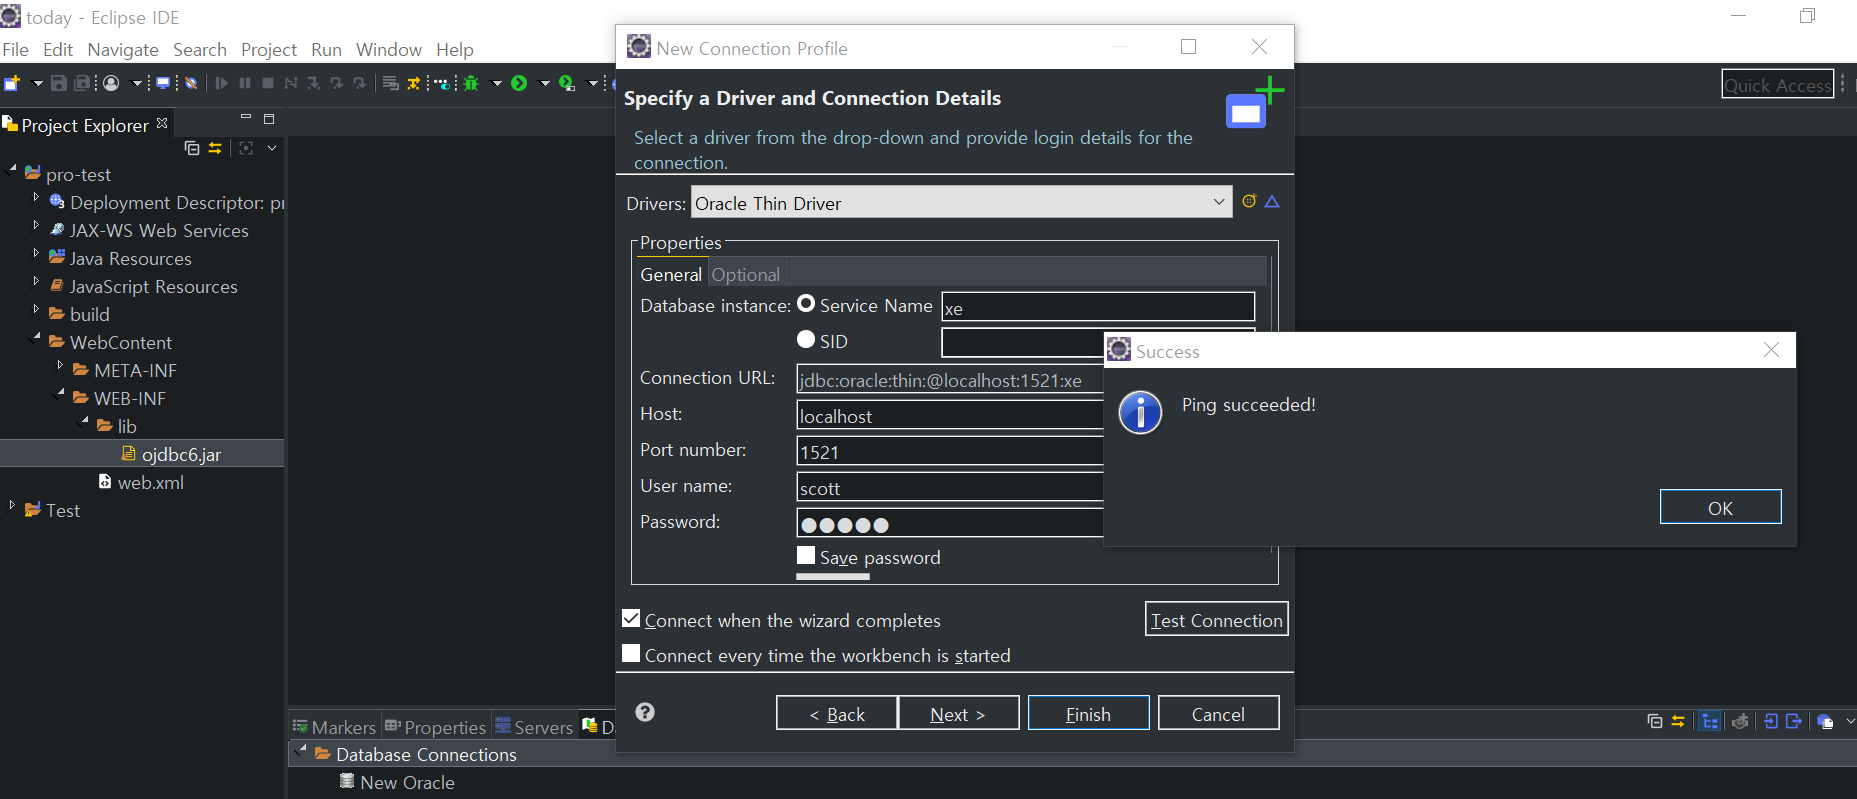Select the SID radio button

click(x=806, y=339)
